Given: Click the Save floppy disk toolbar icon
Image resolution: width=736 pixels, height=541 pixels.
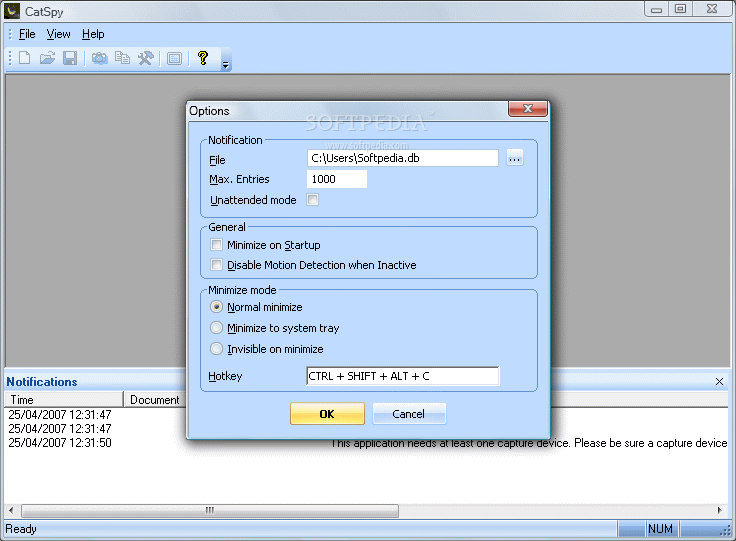Looking at the screenshot, I should point(70,58).
